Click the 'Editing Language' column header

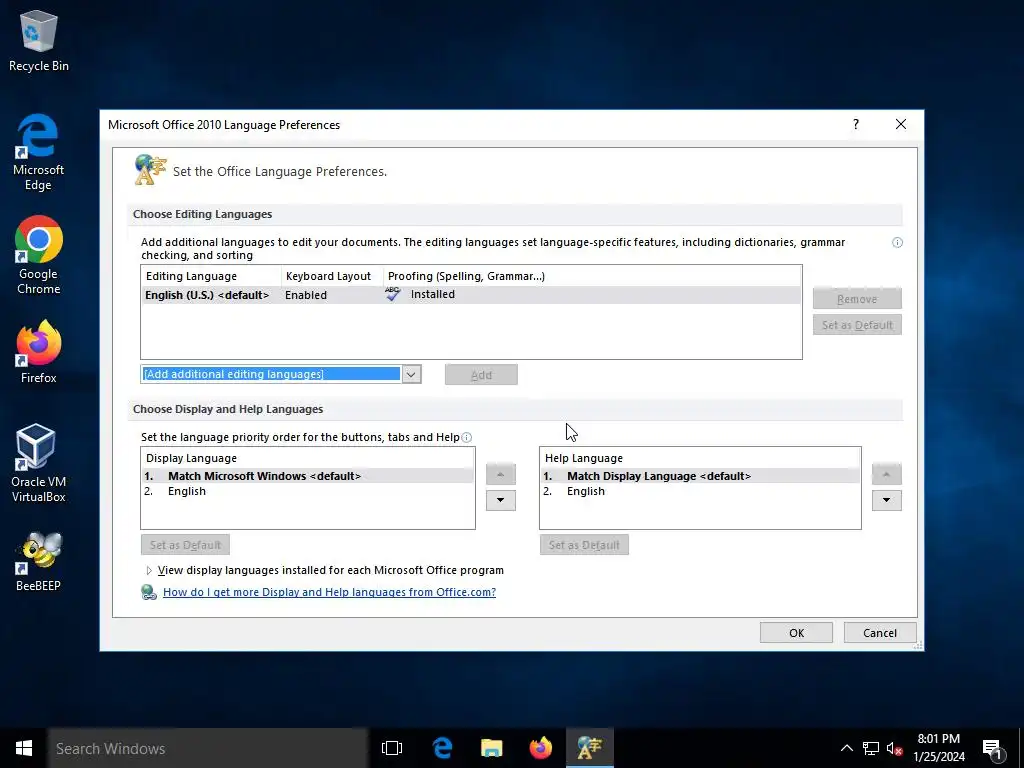click(x=211, y=276)
